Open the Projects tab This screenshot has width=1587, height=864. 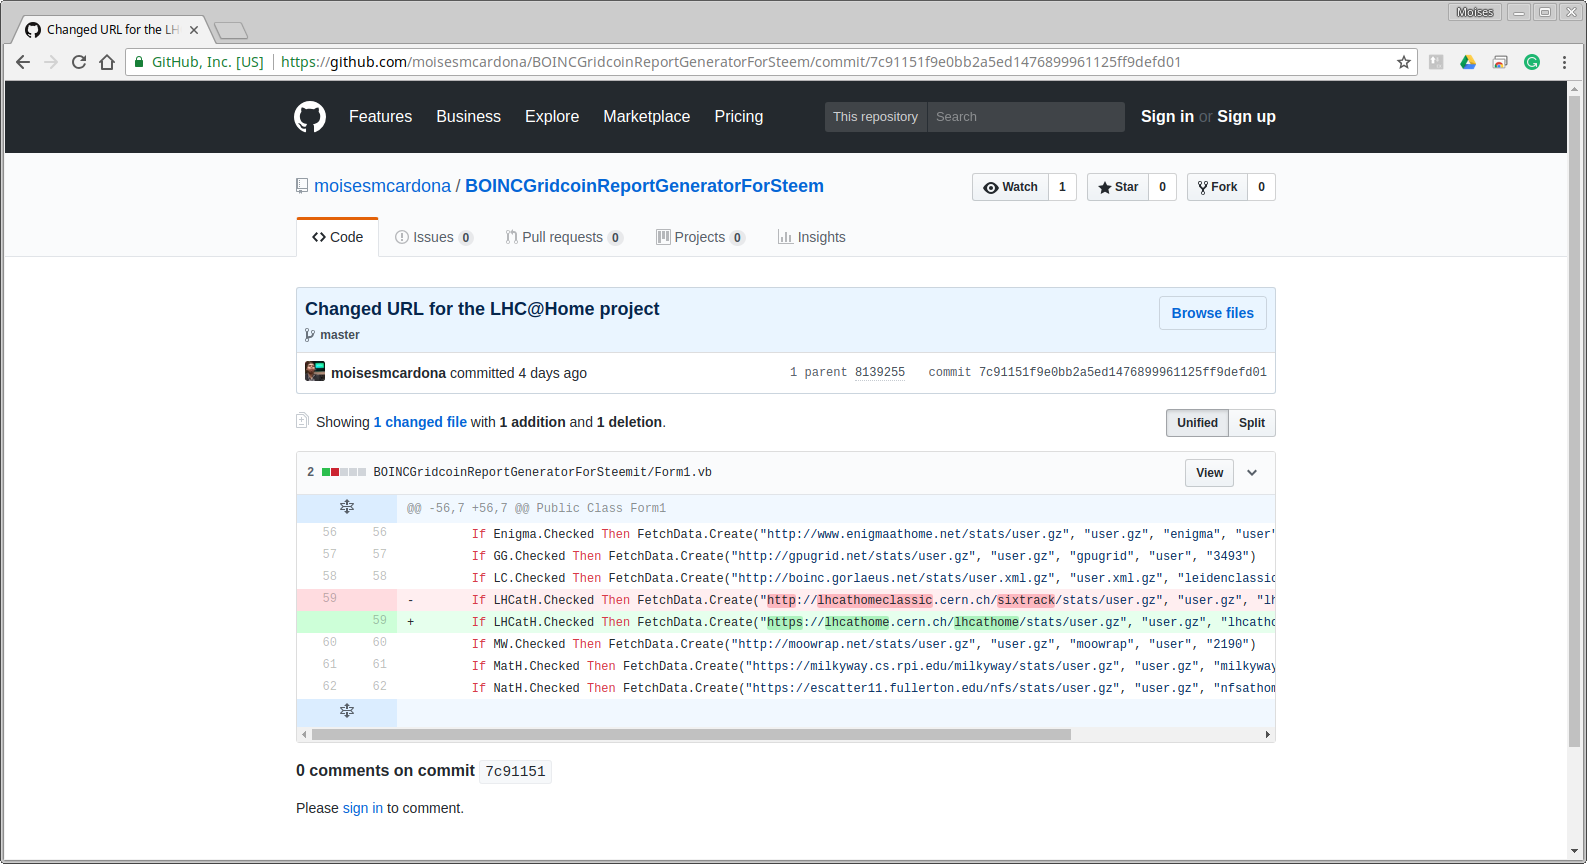(700, 237)
